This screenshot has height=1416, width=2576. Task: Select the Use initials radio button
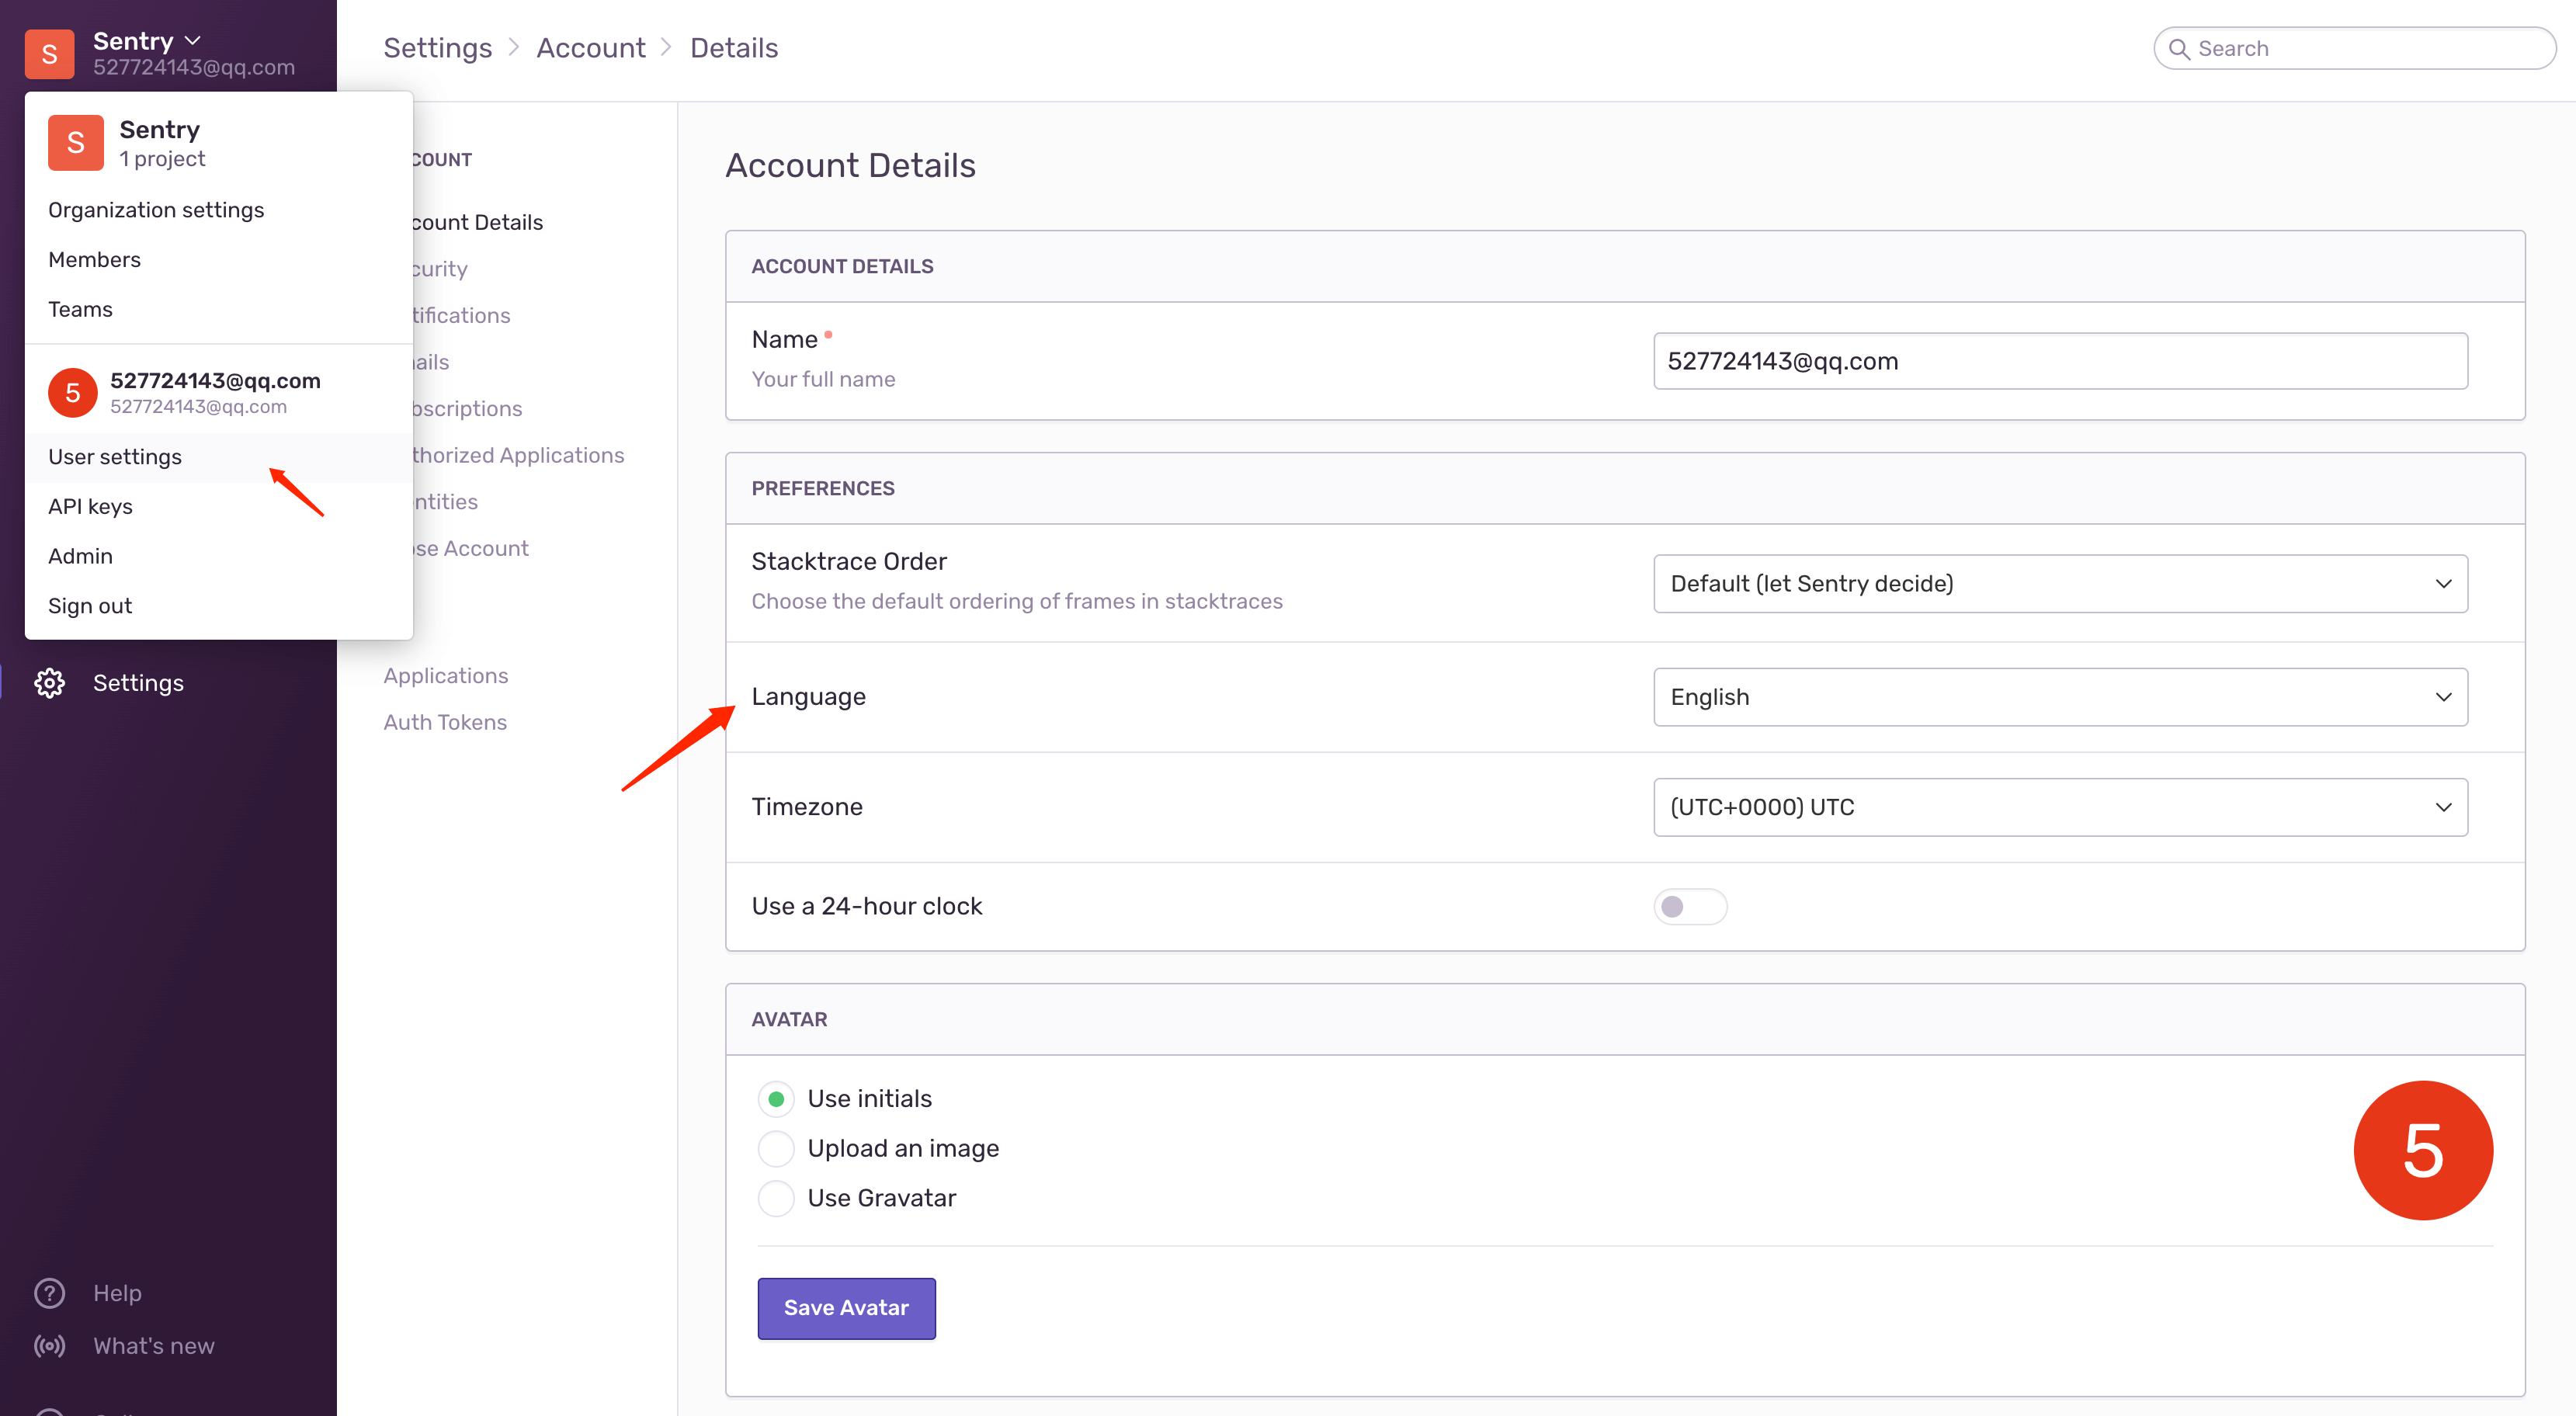point(776,1099)
